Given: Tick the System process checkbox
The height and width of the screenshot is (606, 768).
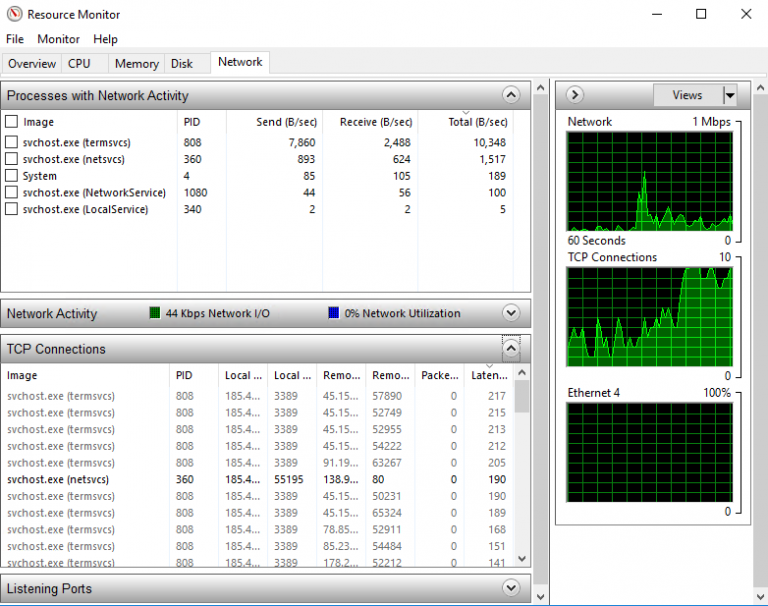Looking at the screenshot, I should pos(12,176).
